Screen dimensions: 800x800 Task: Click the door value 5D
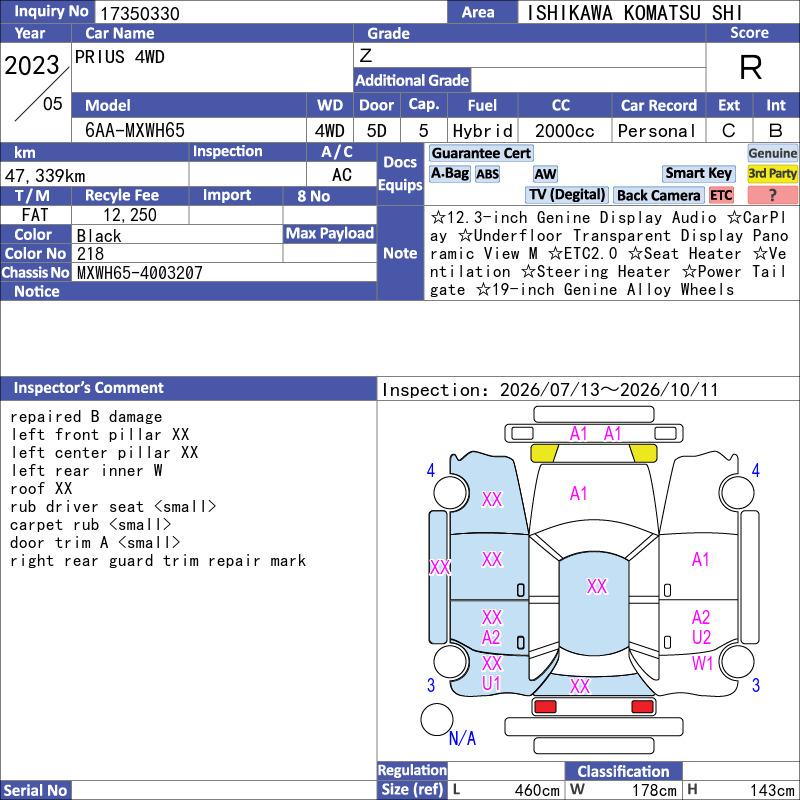click(377, 131)
